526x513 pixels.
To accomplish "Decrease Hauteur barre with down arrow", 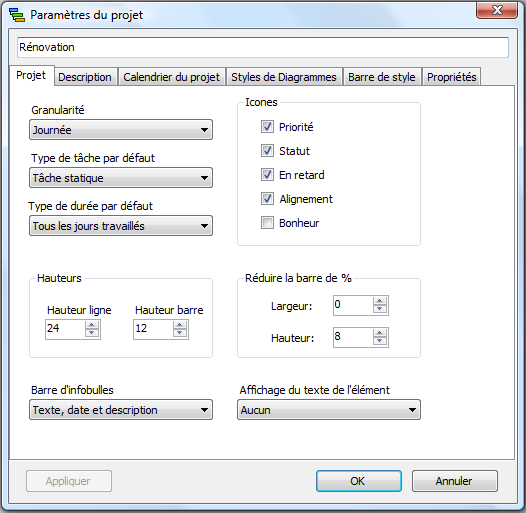I will click(180, 333).
